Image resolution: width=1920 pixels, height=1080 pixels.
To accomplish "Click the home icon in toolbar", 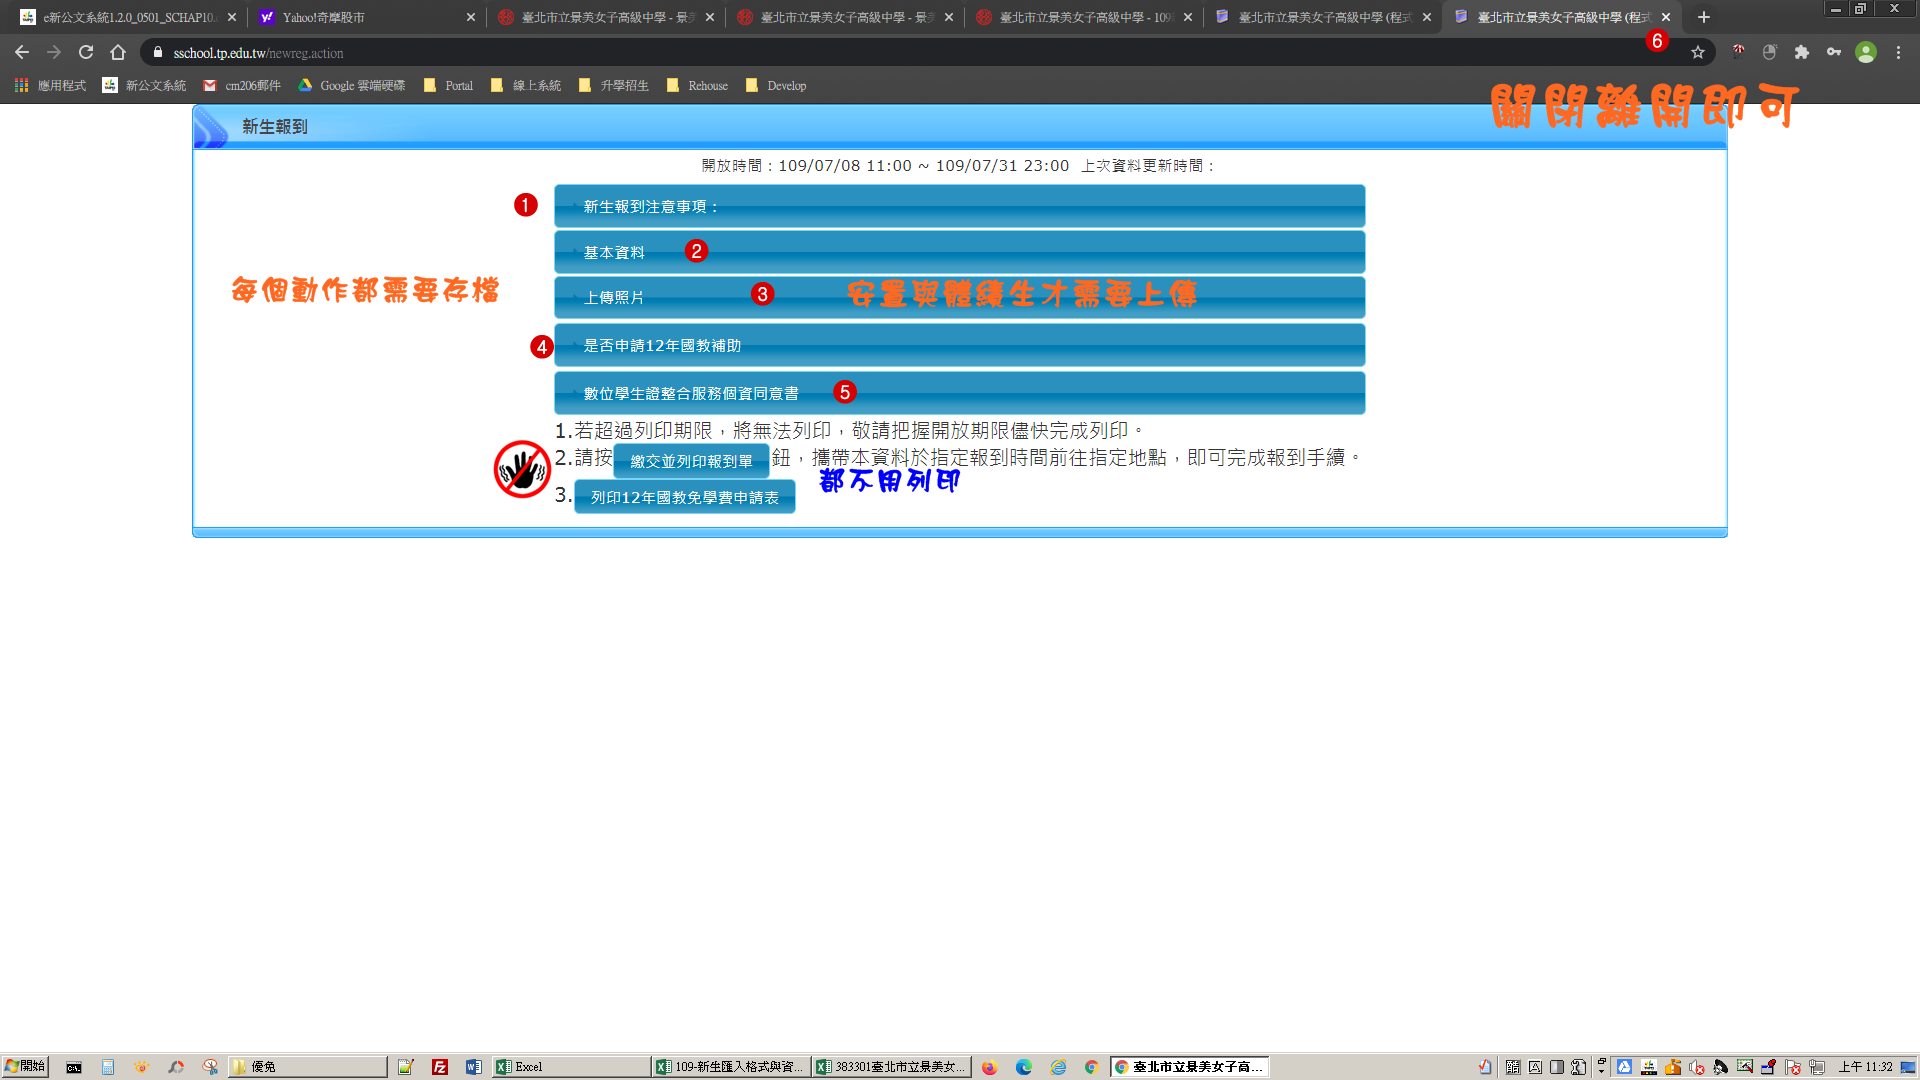I will click(118, 53).
